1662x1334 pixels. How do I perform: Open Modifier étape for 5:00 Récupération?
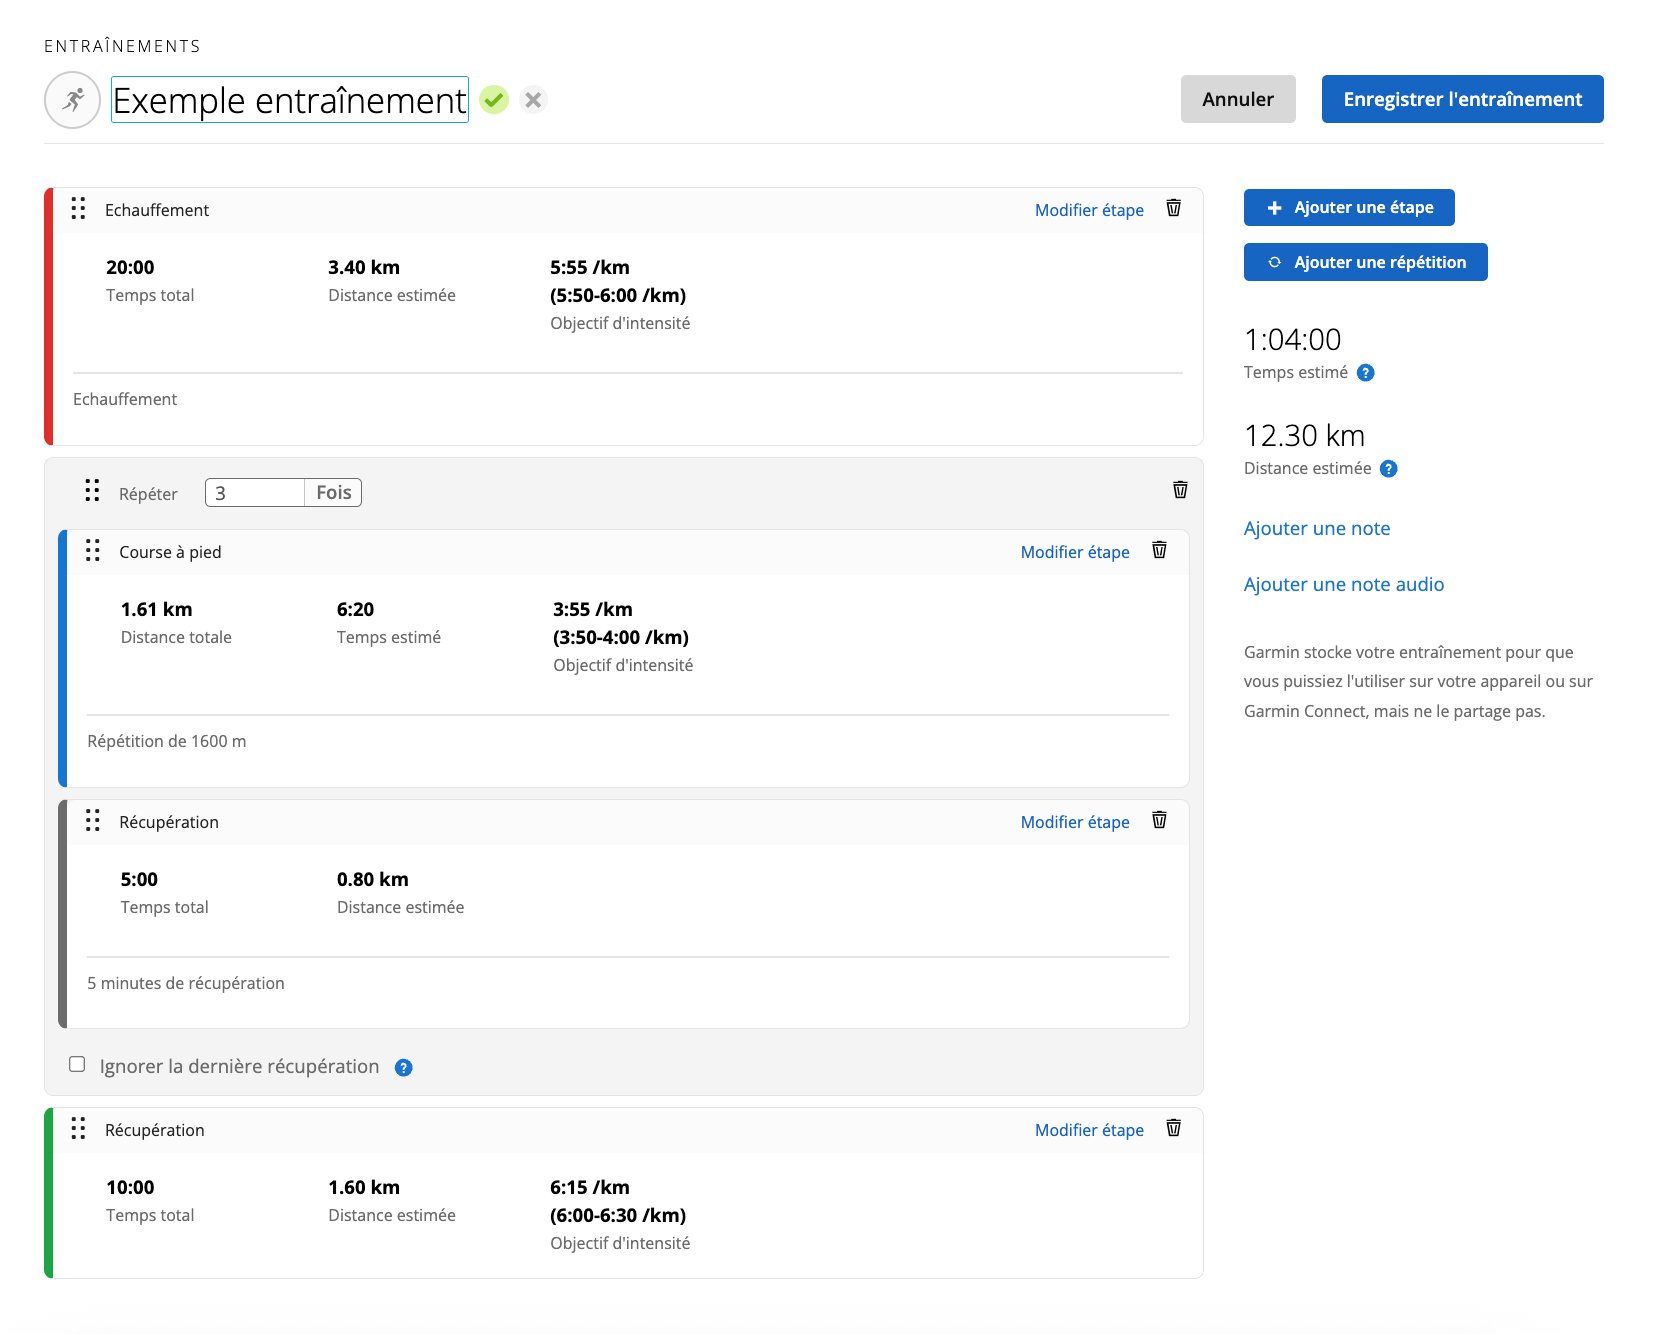(1075, 822)
